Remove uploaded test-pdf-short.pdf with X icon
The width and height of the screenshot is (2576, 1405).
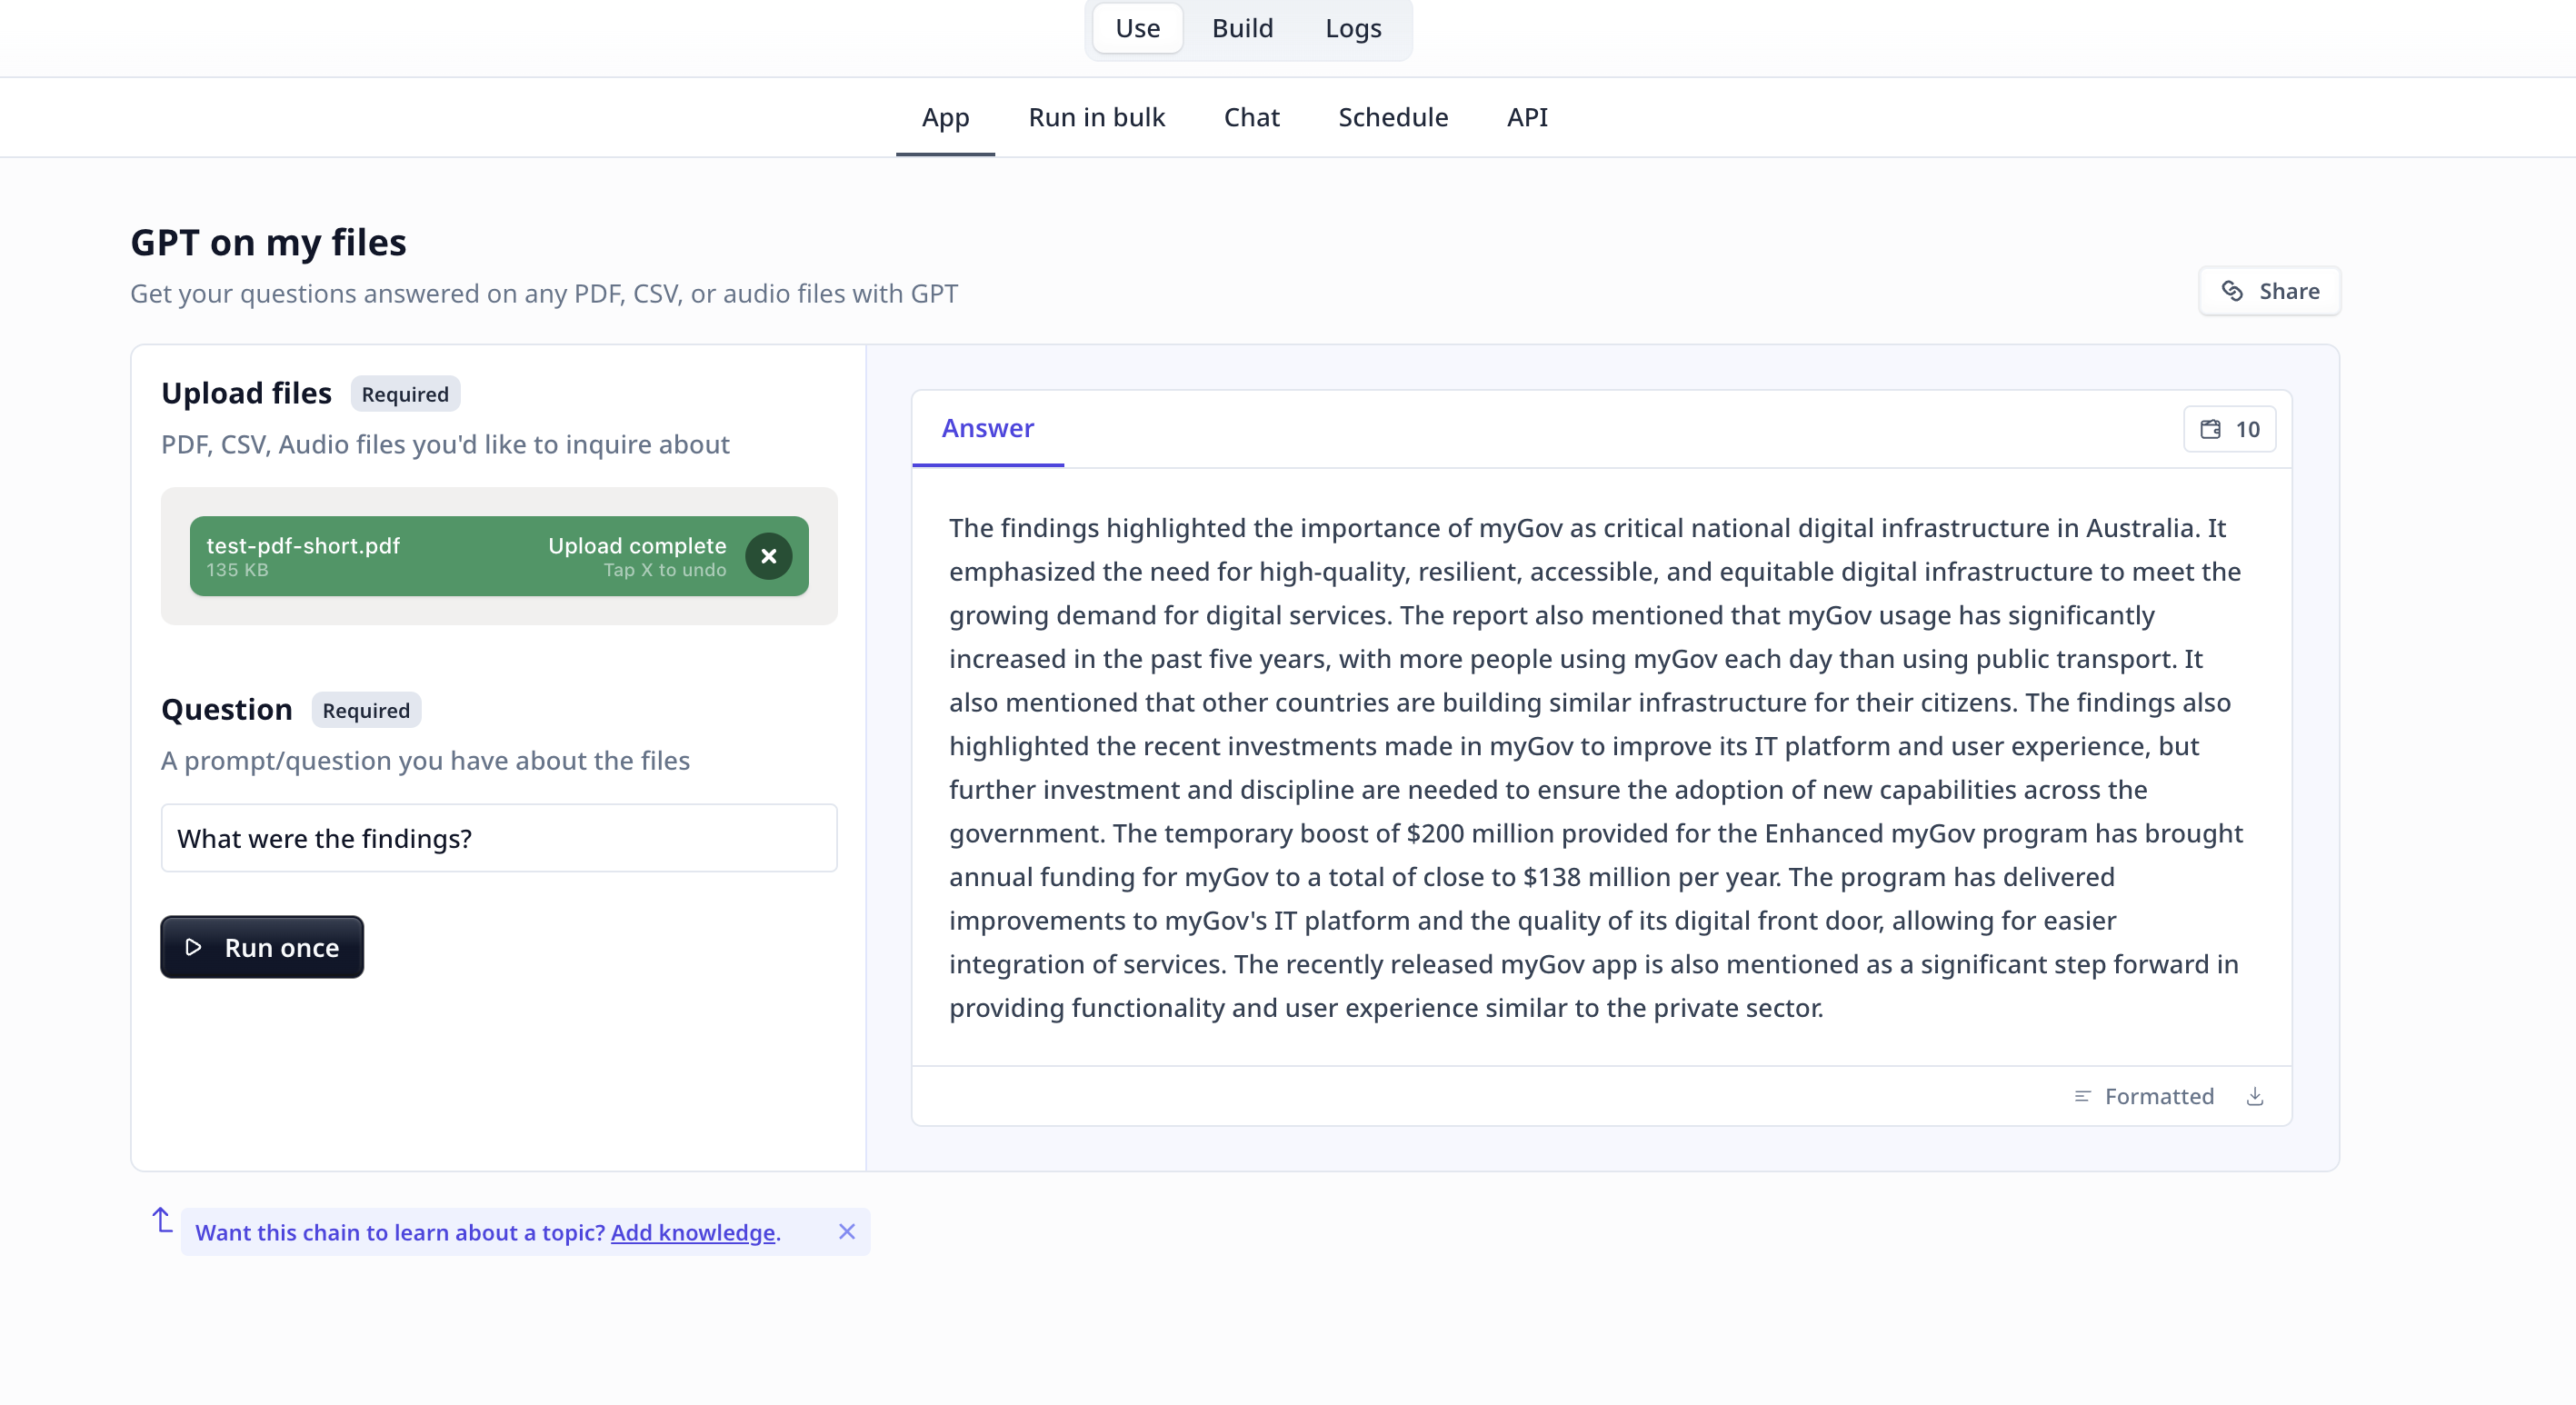pyautogui.click(x=768, y=556)
